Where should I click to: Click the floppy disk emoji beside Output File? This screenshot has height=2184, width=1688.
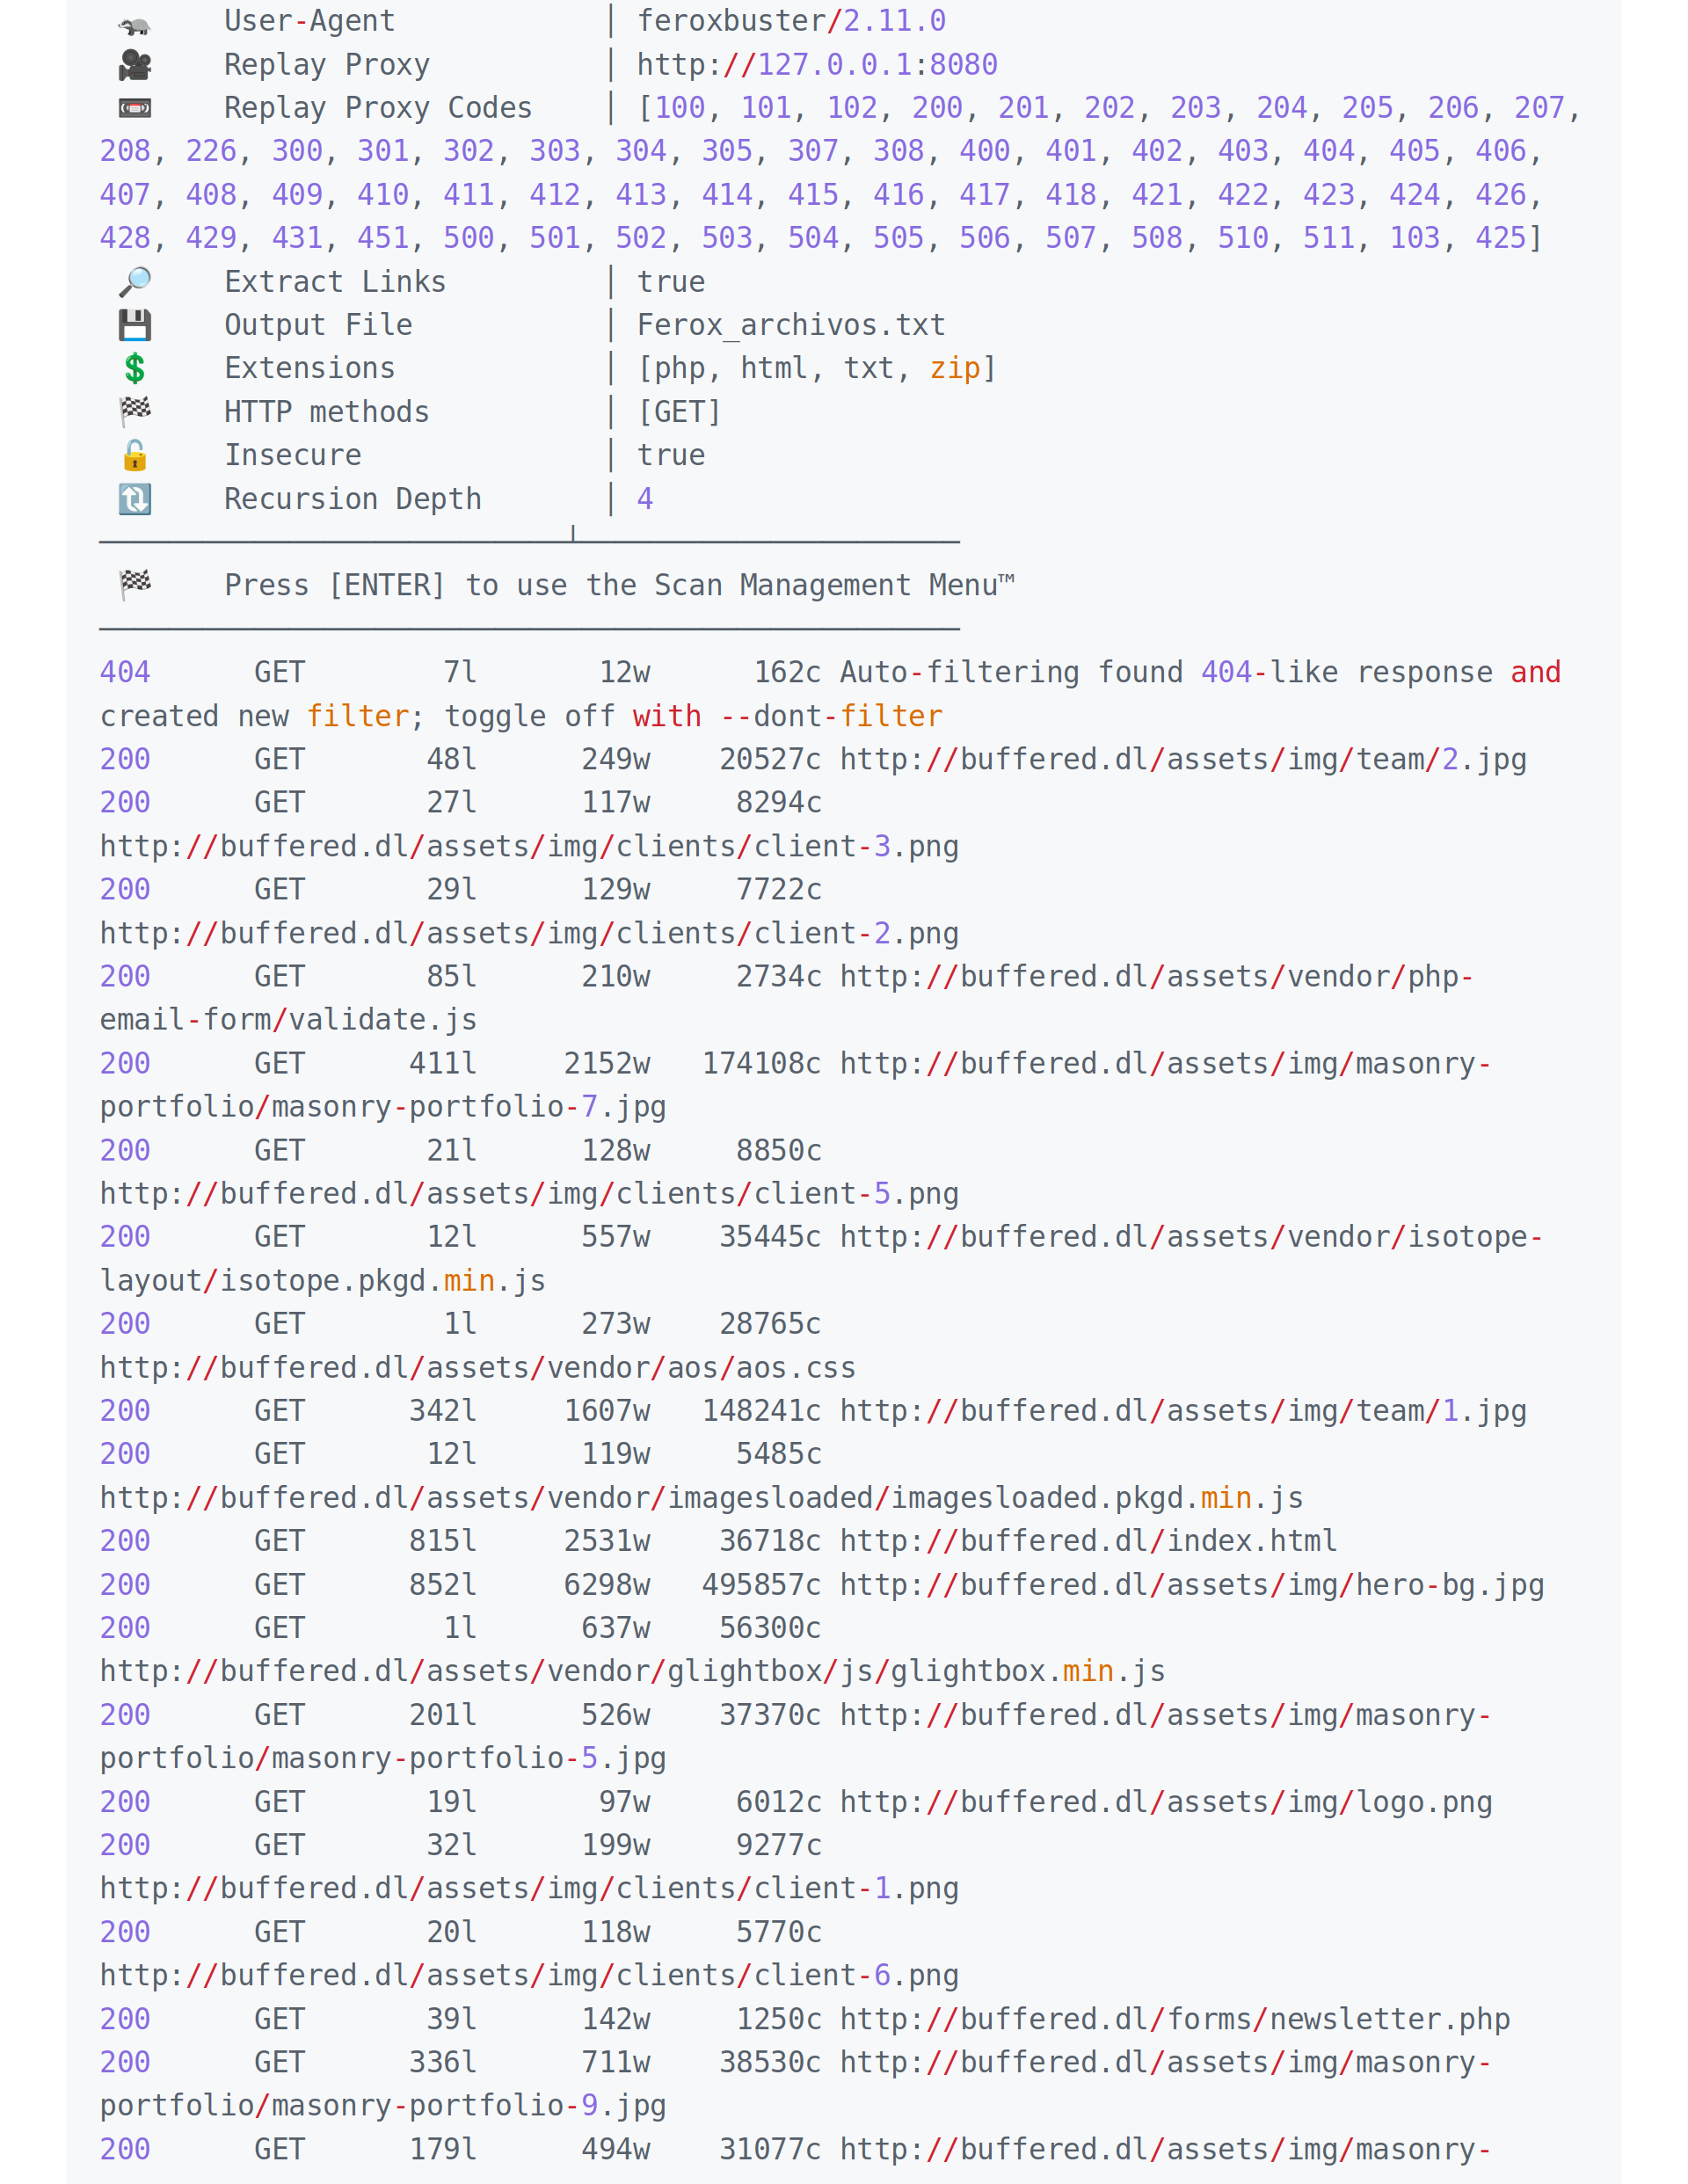pos(134,325)
